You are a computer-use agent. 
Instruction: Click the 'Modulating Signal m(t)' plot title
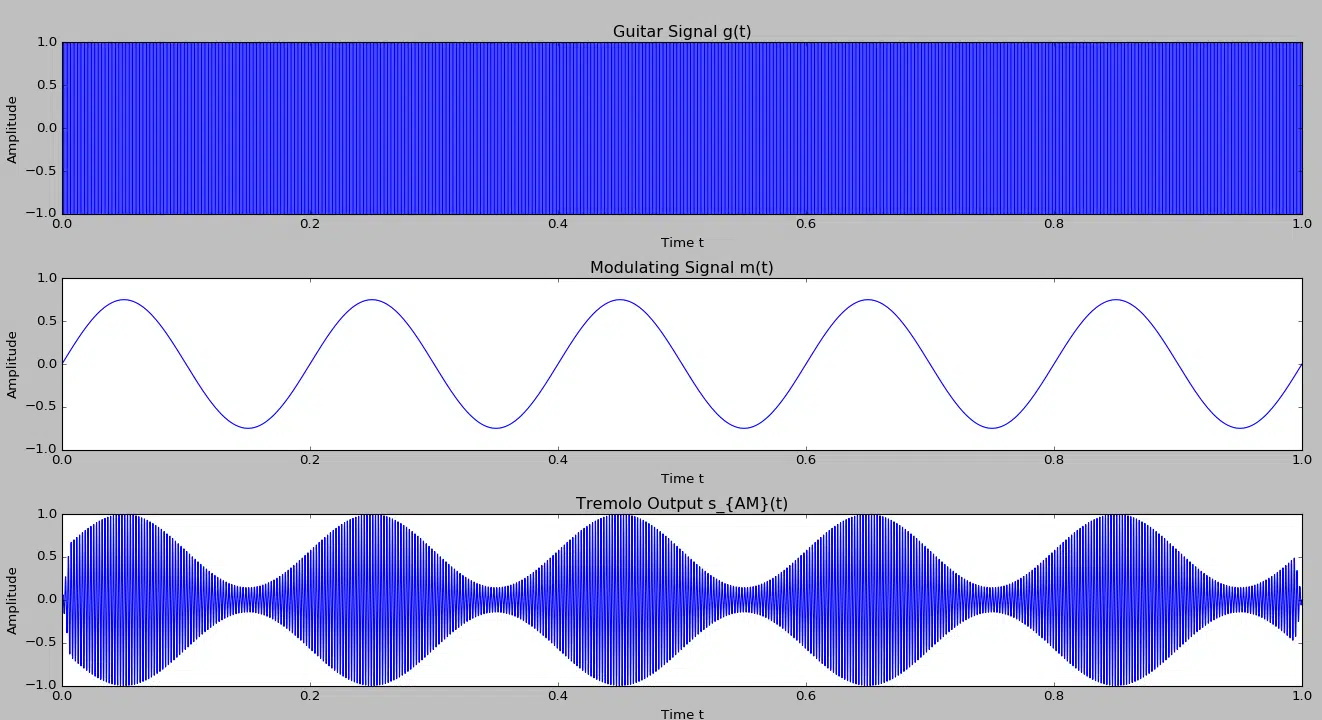682,267
